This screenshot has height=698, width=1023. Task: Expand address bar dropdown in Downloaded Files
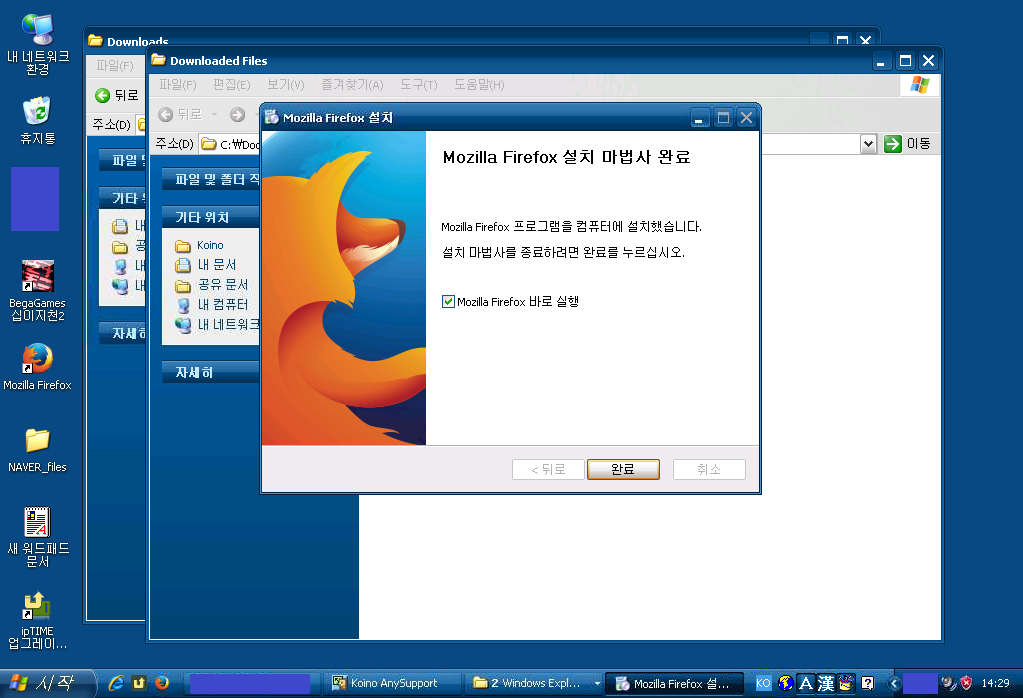(x=868, y=144)
